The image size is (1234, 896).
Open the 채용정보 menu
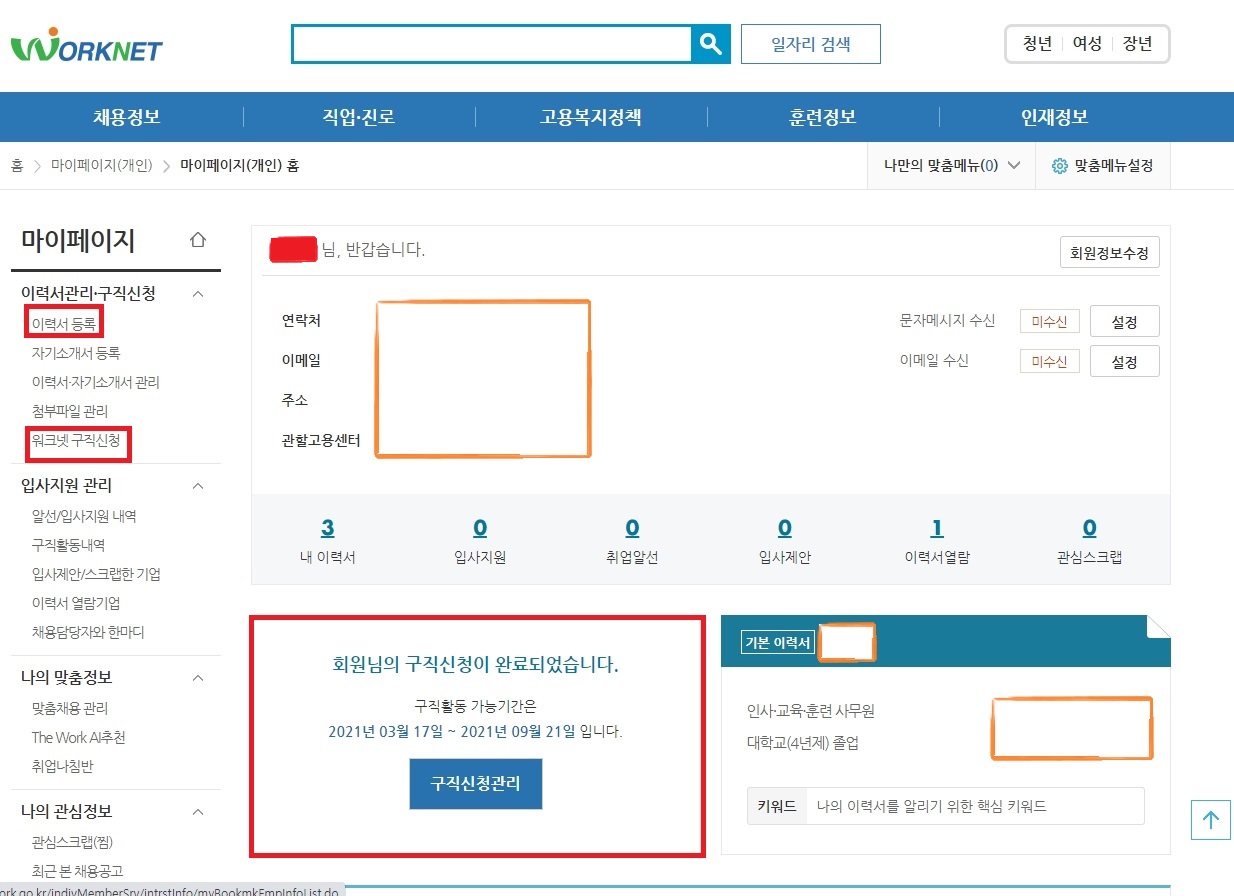click(x=127, y=117)
